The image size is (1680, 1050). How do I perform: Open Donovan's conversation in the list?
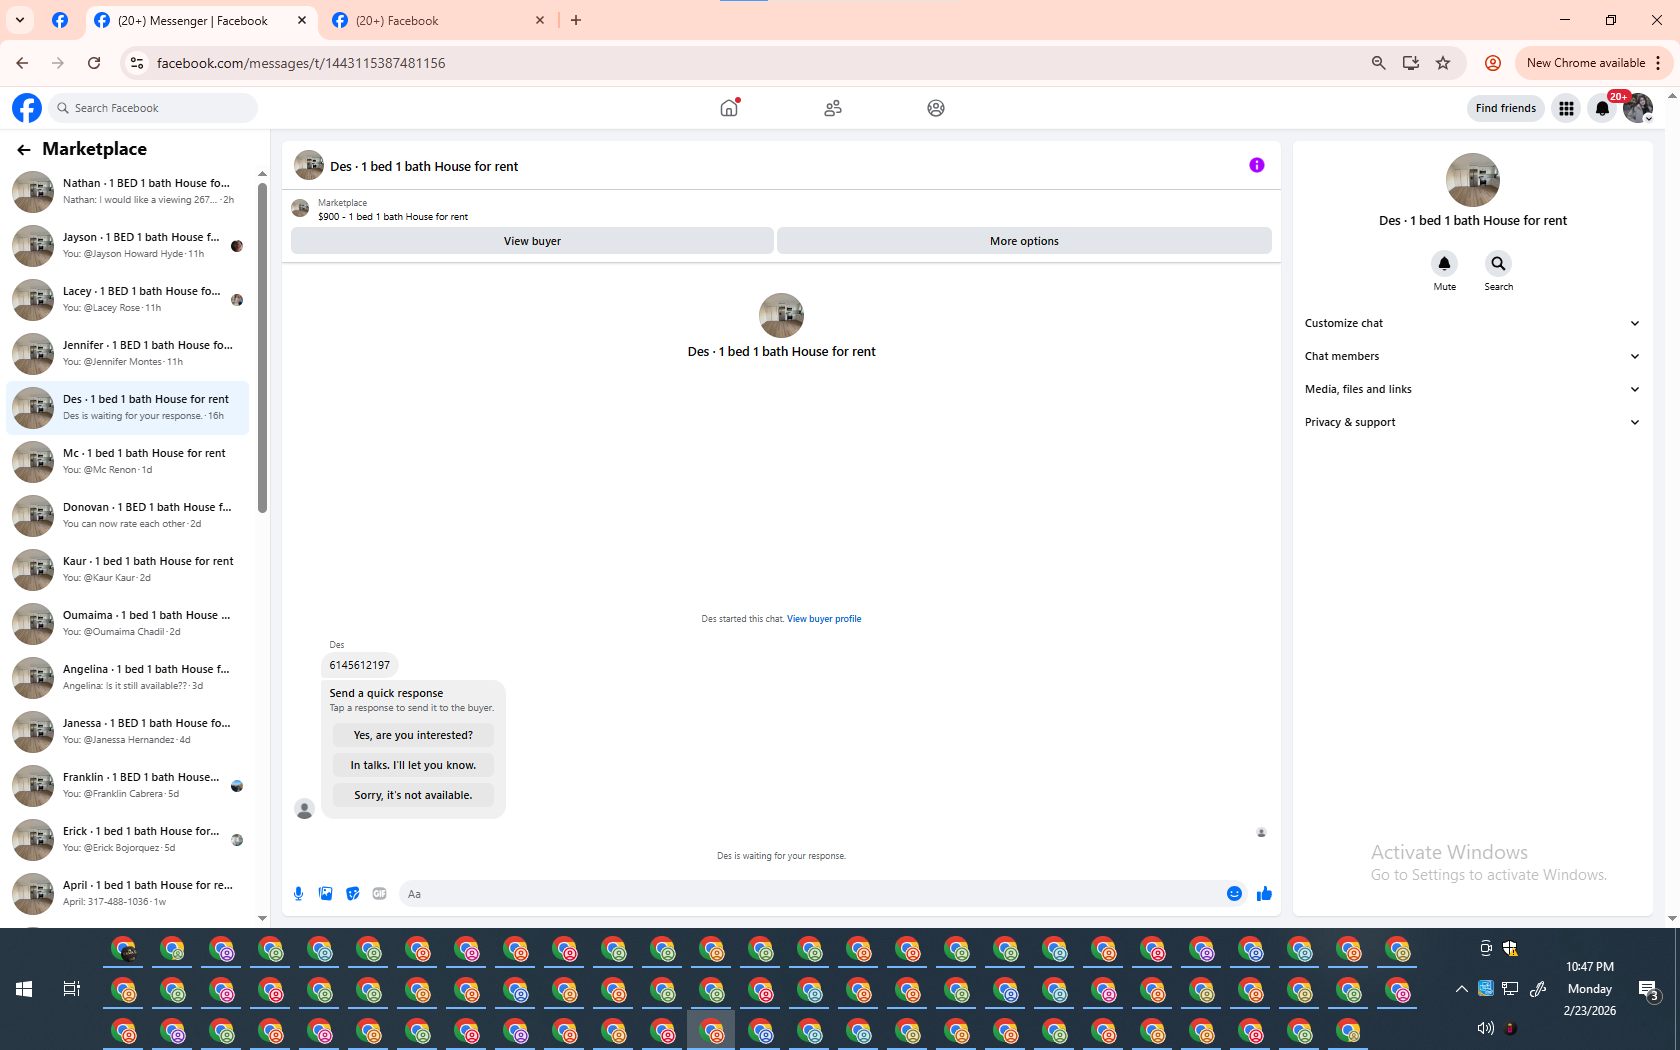[x=128, y=515]
